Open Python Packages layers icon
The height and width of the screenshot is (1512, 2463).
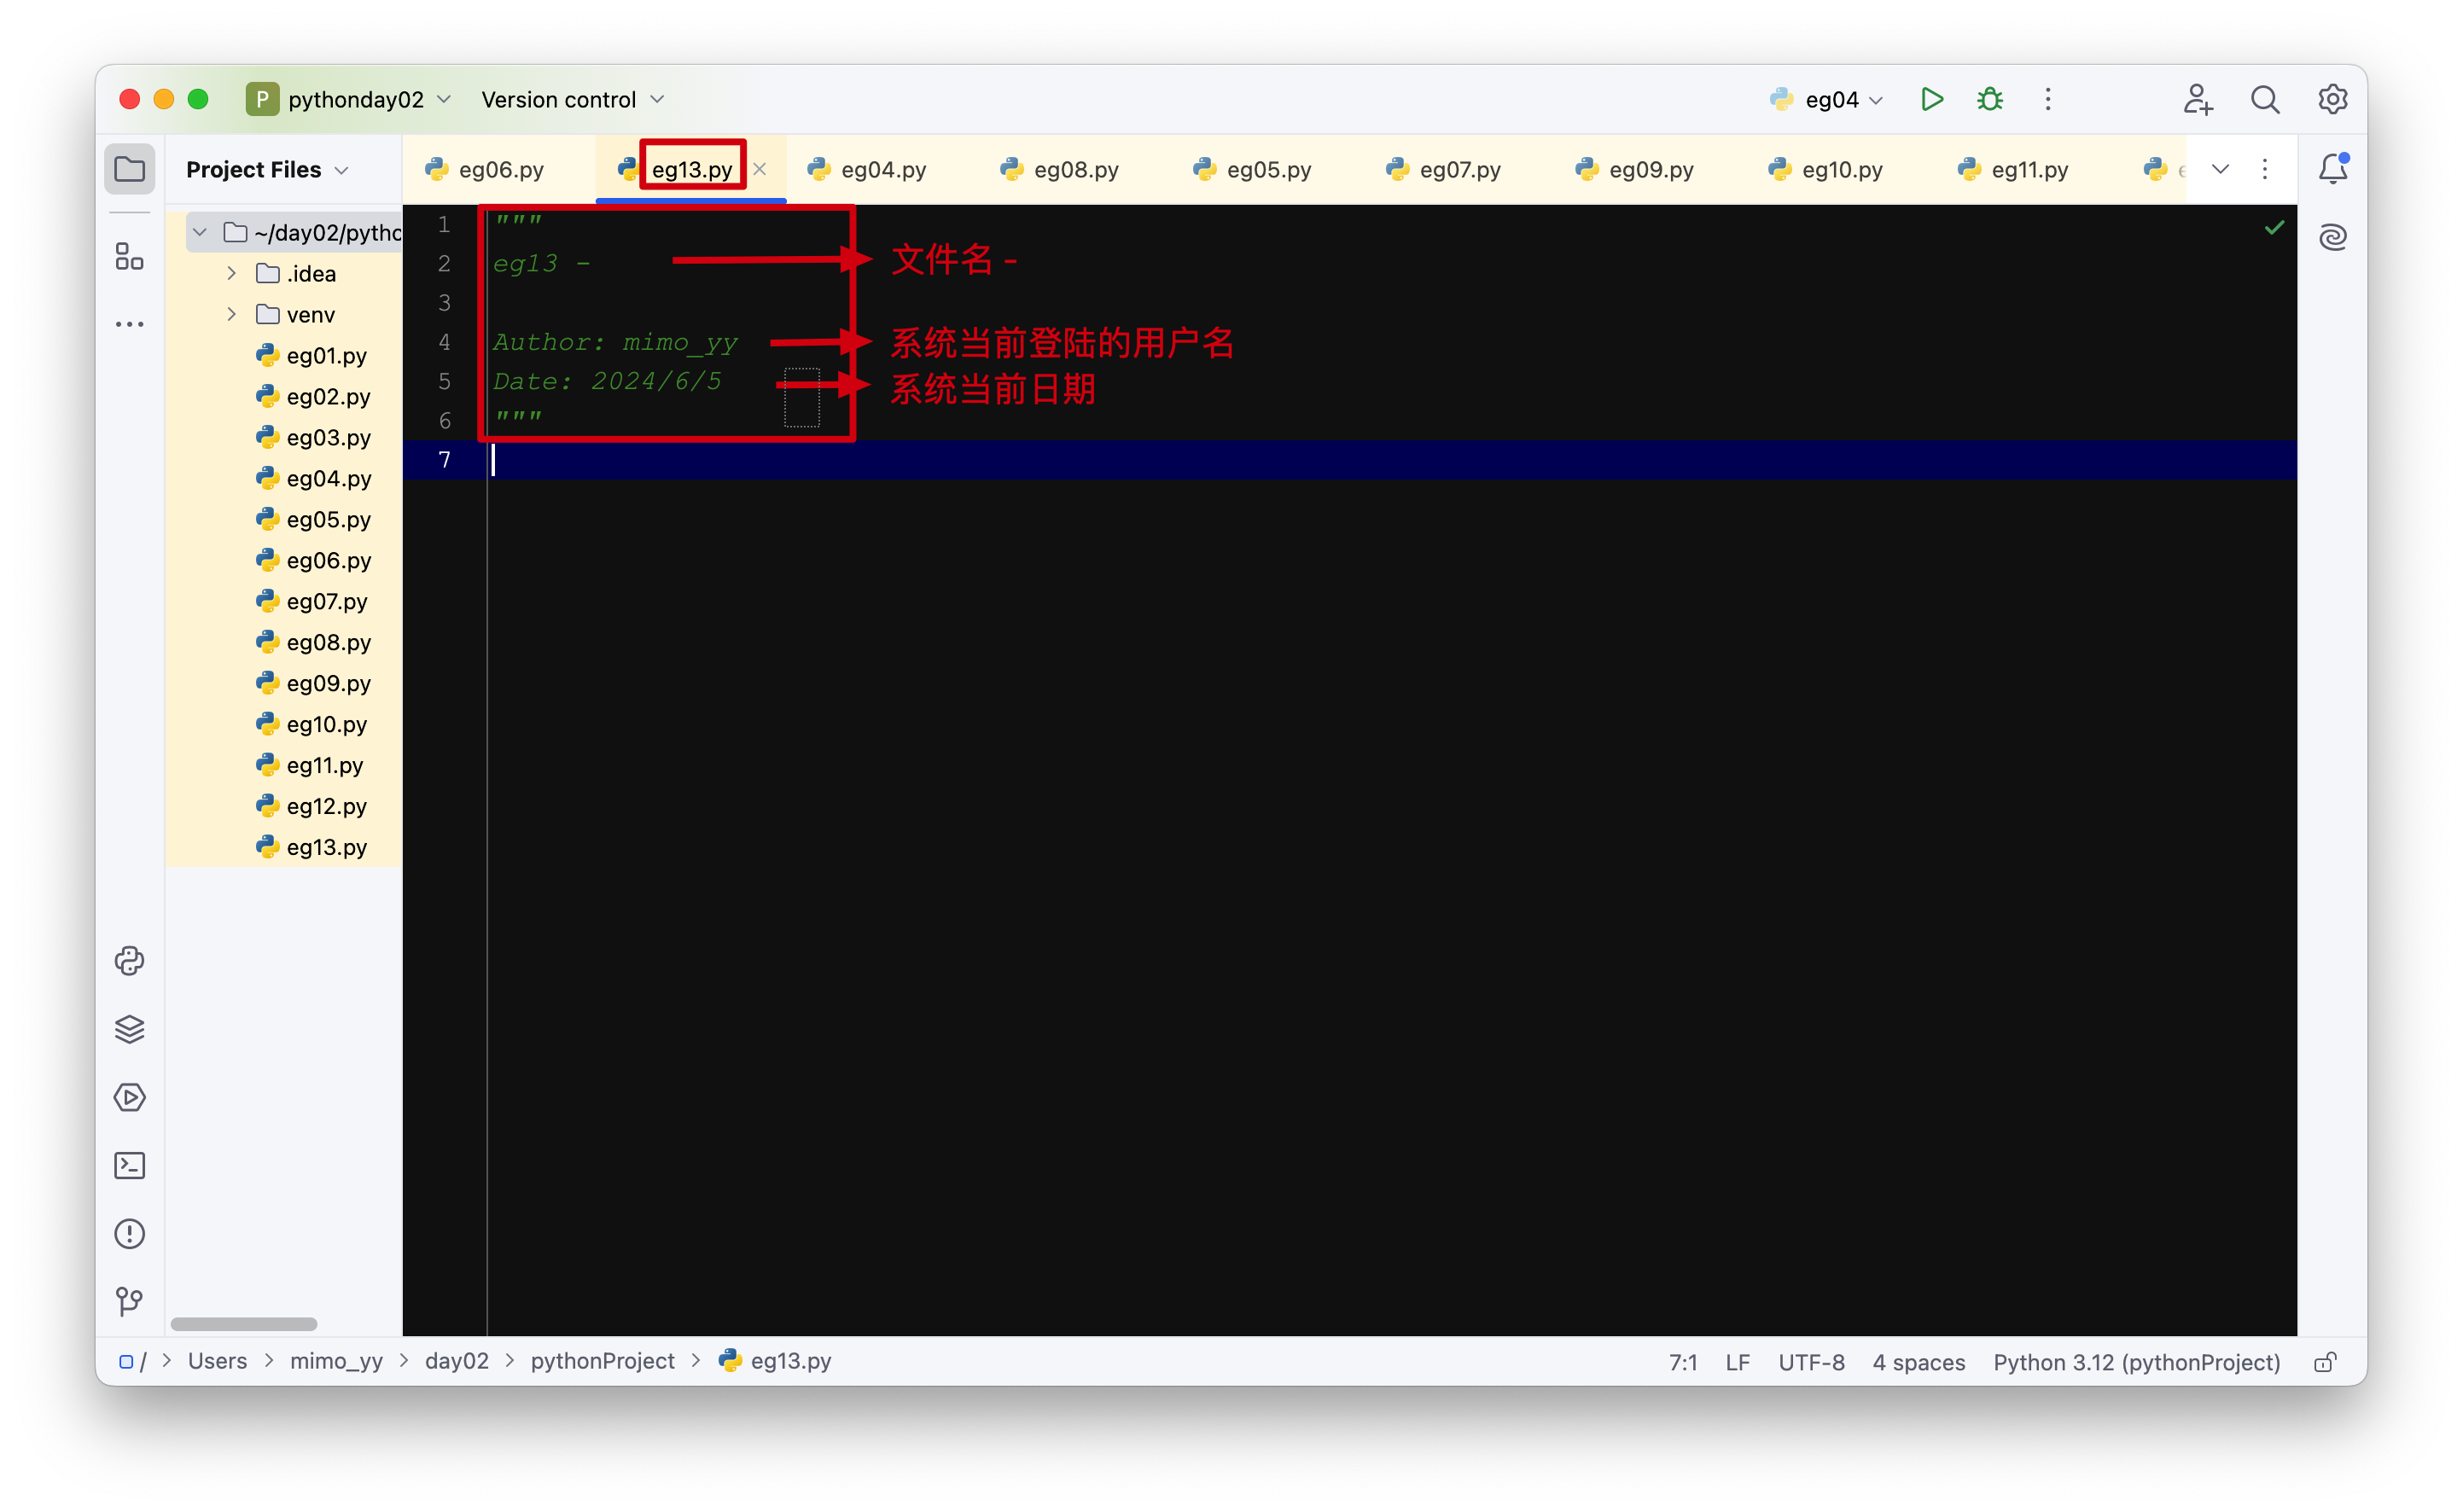[x=129, y=1029]
